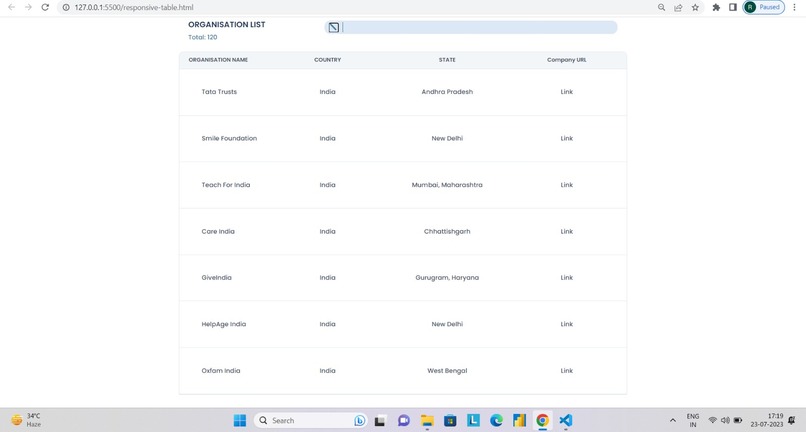Click the share page icon

tap(679, 7)
